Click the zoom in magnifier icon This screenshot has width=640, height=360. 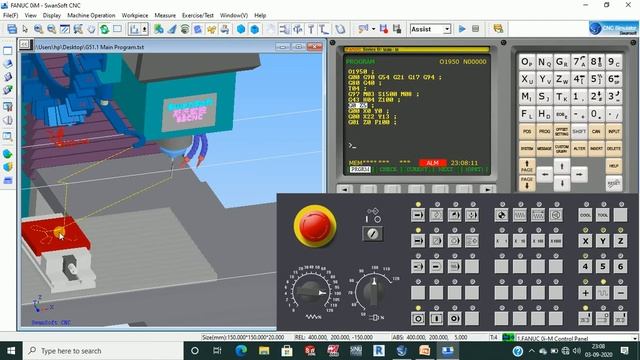tap(38, 29)
